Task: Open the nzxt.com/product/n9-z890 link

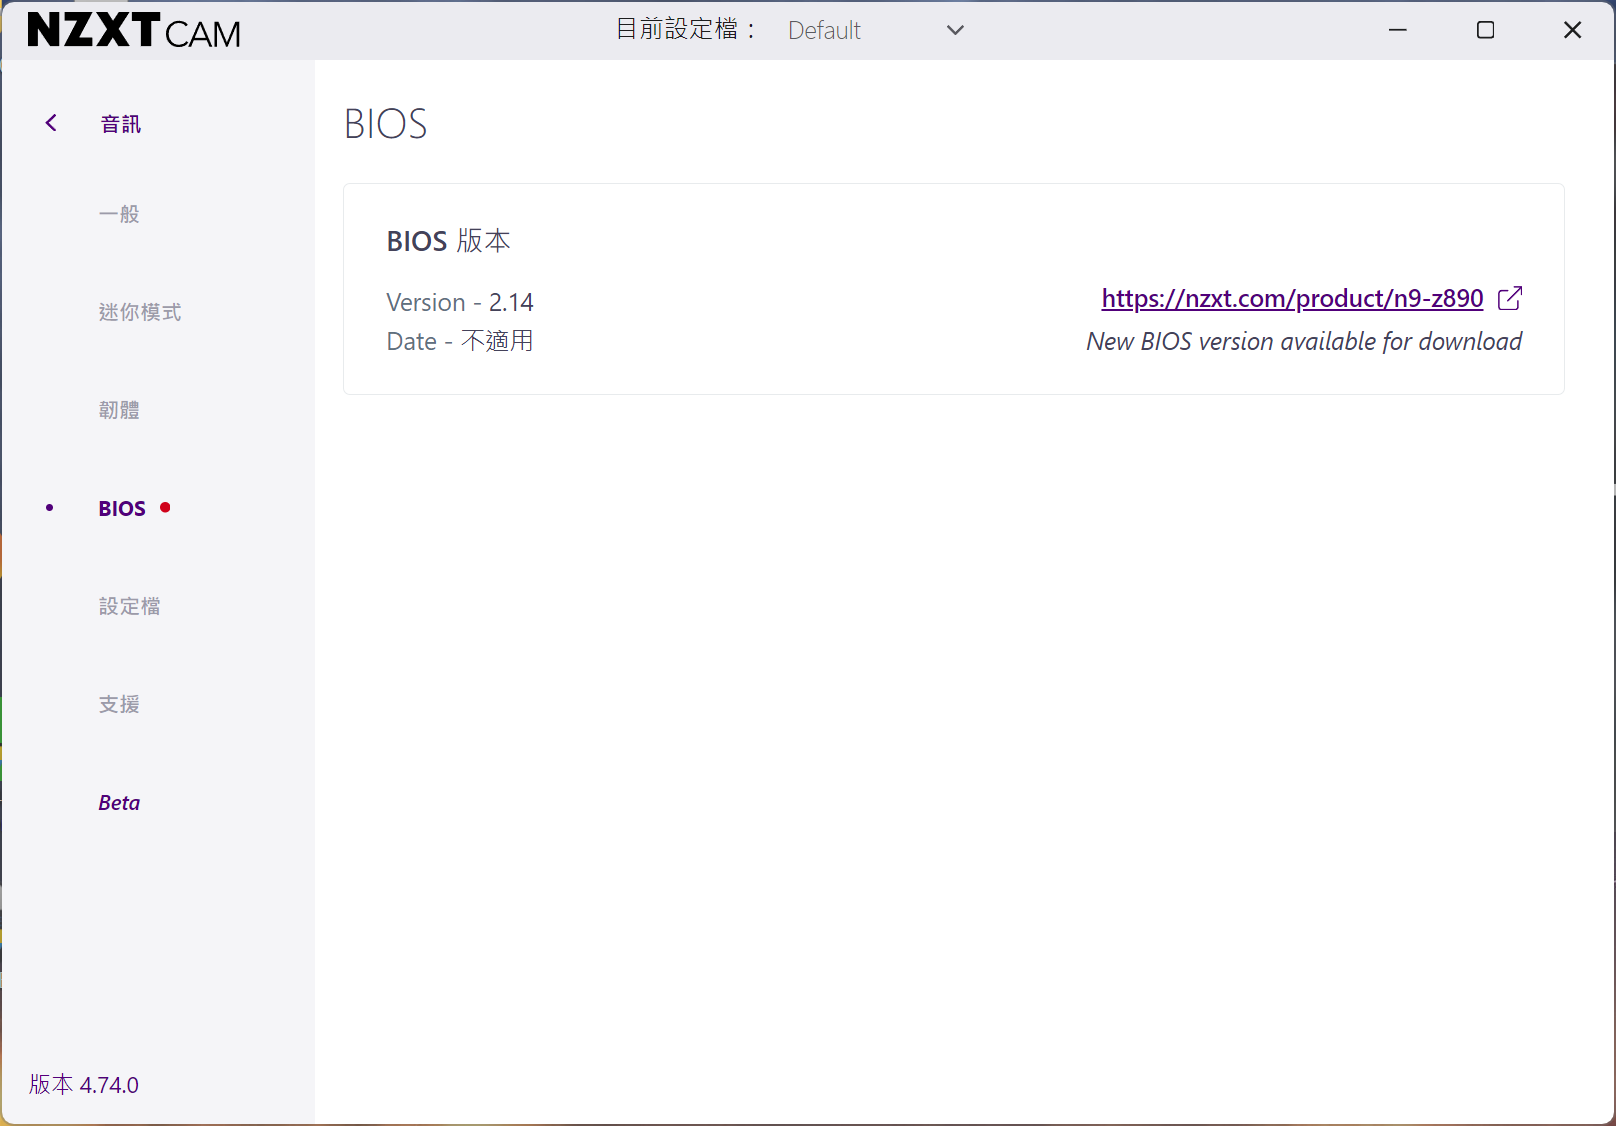Action: tap(1292, 298)
